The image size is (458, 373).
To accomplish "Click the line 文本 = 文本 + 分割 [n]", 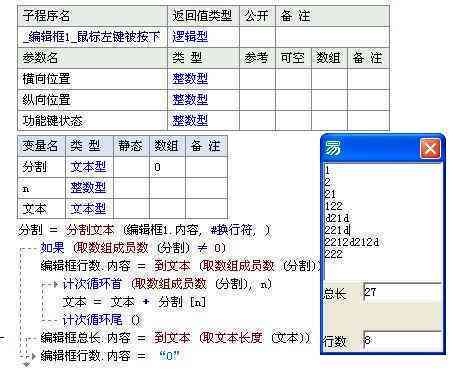I will click(134, 302).
